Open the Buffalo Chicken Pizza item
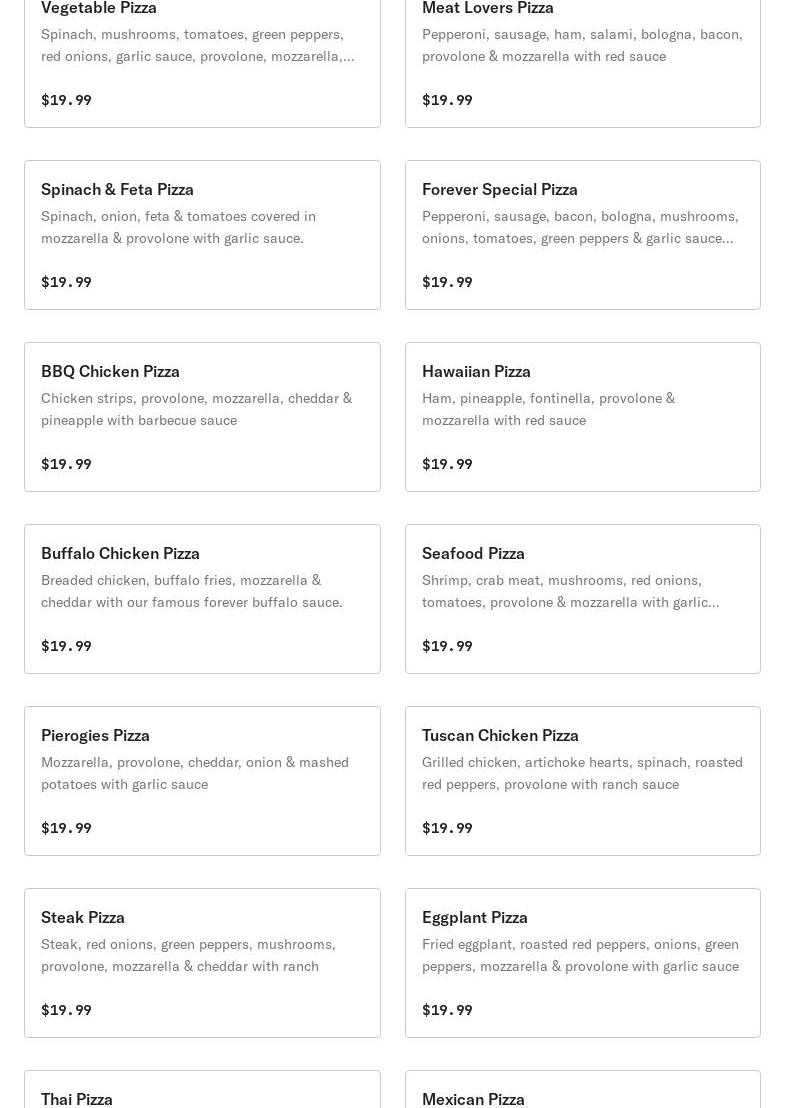Screen dimensions: 785x1108 [x=202, y=599]
